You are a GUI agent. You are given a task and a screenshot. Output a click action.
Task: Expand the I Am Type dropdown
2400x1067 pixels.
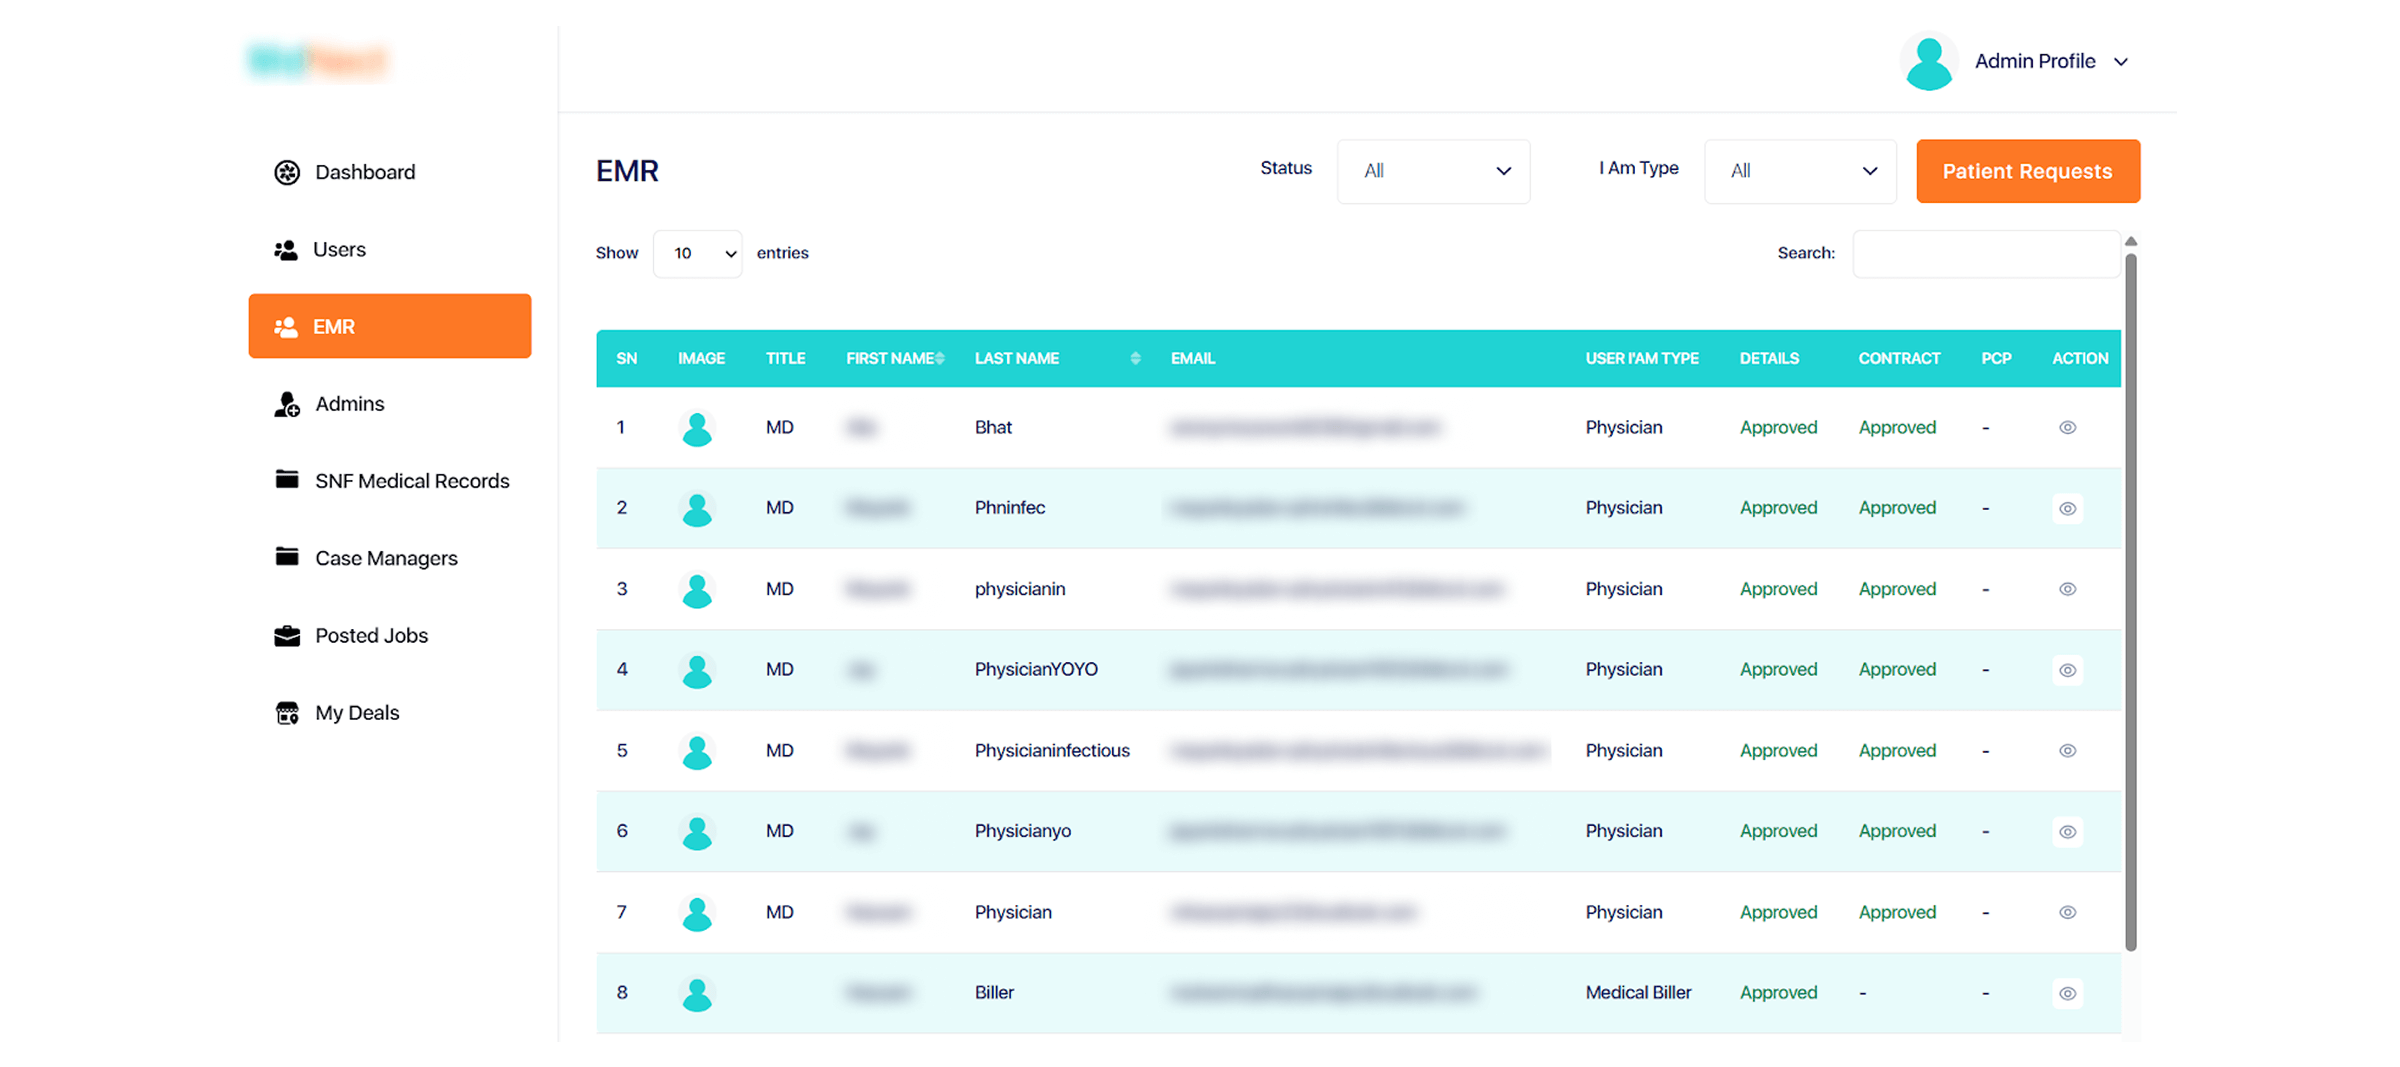click(x=1799, y=171)
